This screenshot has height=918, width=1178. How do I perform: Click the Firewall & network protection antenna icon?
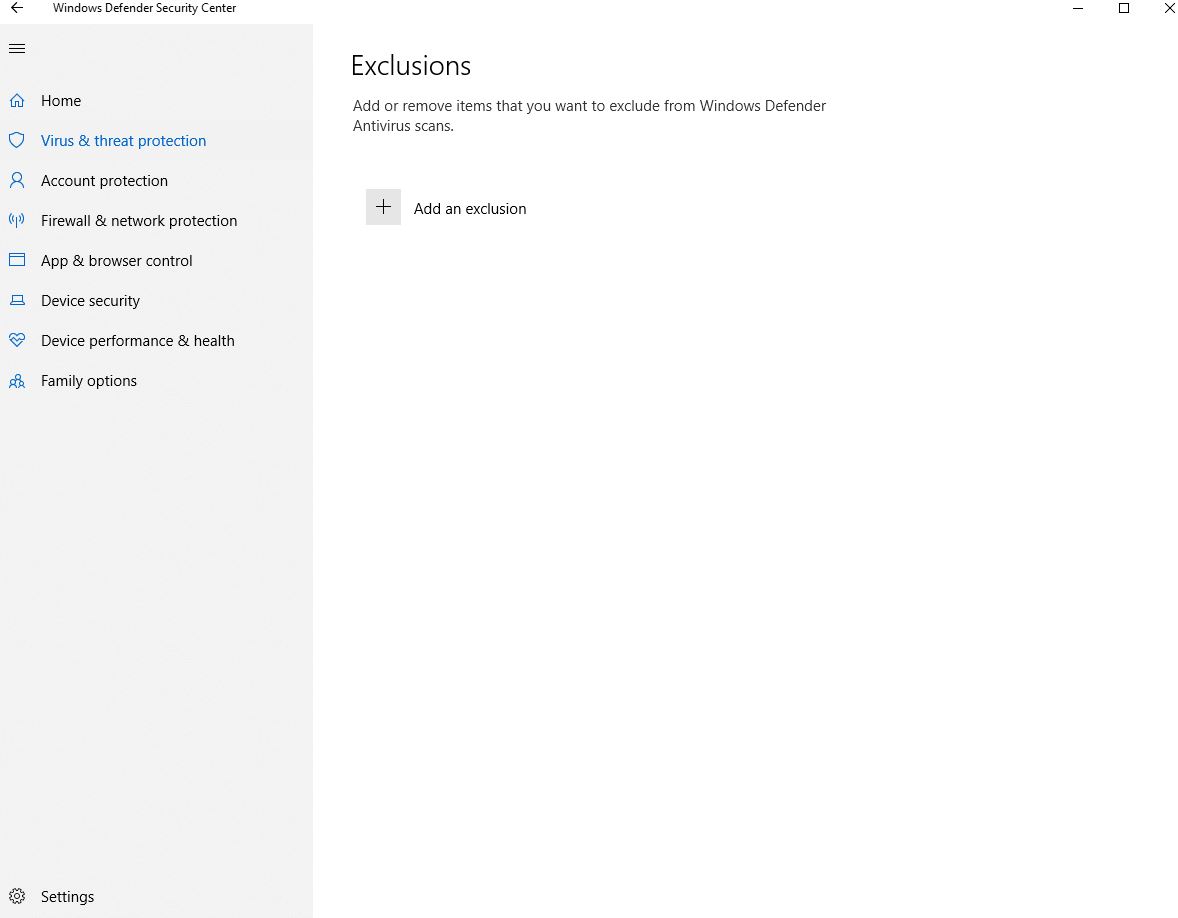[17, 220]
